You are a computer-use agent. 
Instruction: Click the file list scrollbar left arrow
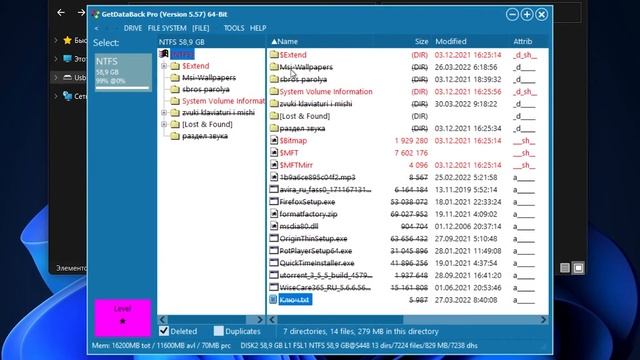[x=272, y=320]
